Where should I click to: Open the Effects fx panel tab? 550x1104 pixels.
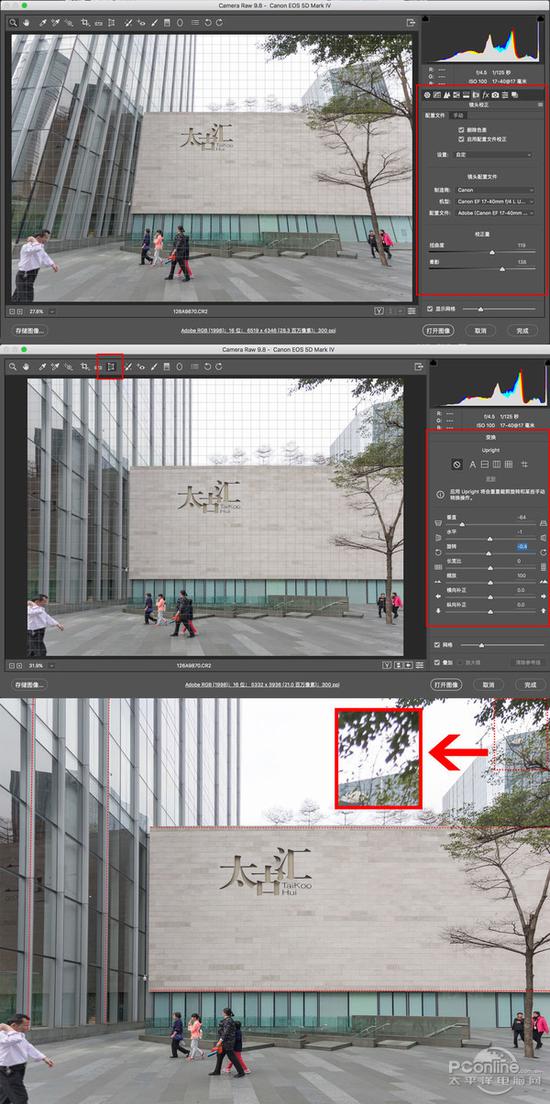[486, 95]
